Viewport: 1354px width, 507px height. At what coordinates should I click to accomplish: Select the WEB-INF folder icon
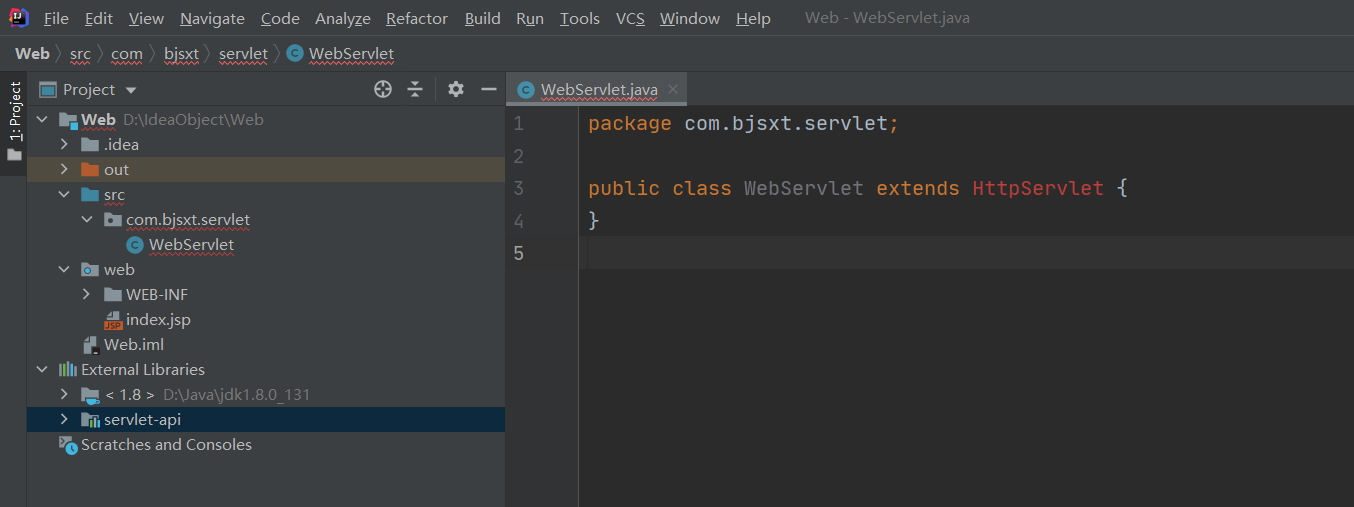(113, 295)
